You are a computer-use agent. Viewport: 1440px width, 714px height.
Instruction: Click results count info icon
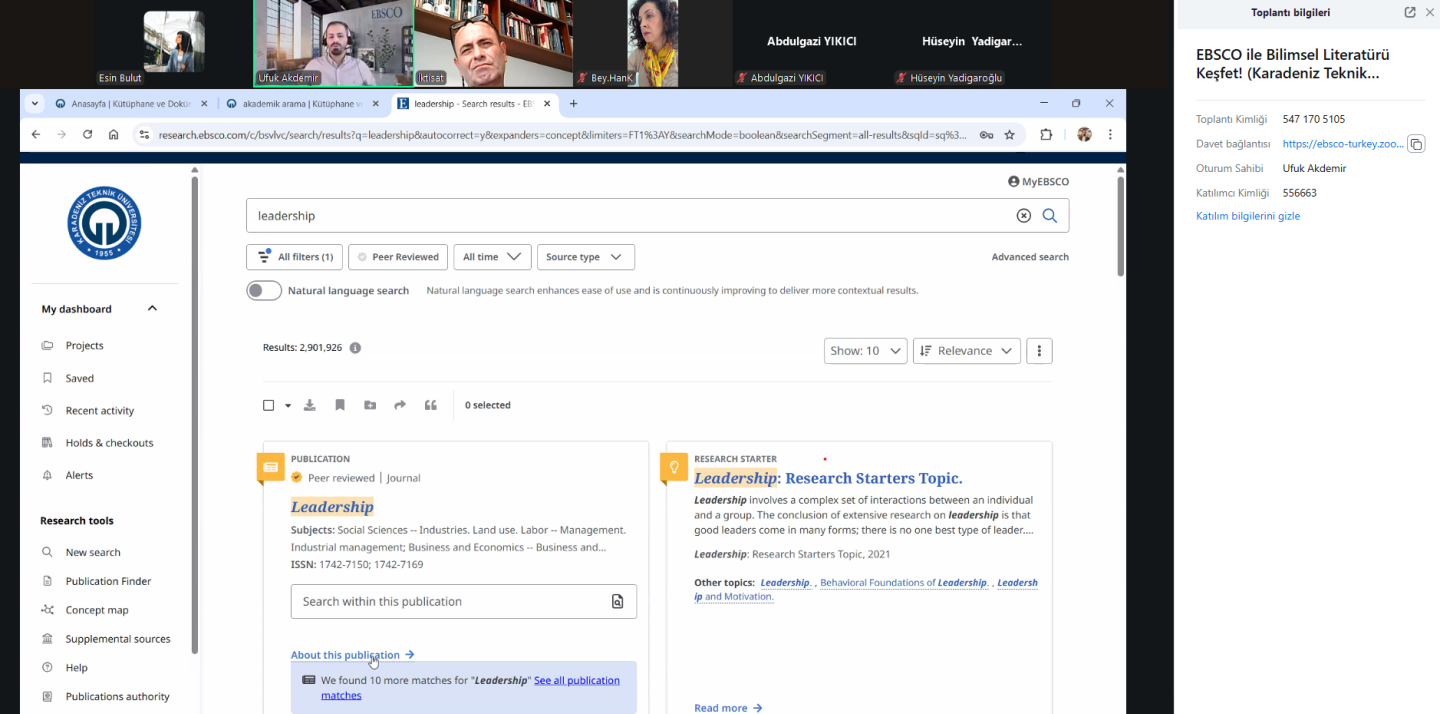click(355, 348)
